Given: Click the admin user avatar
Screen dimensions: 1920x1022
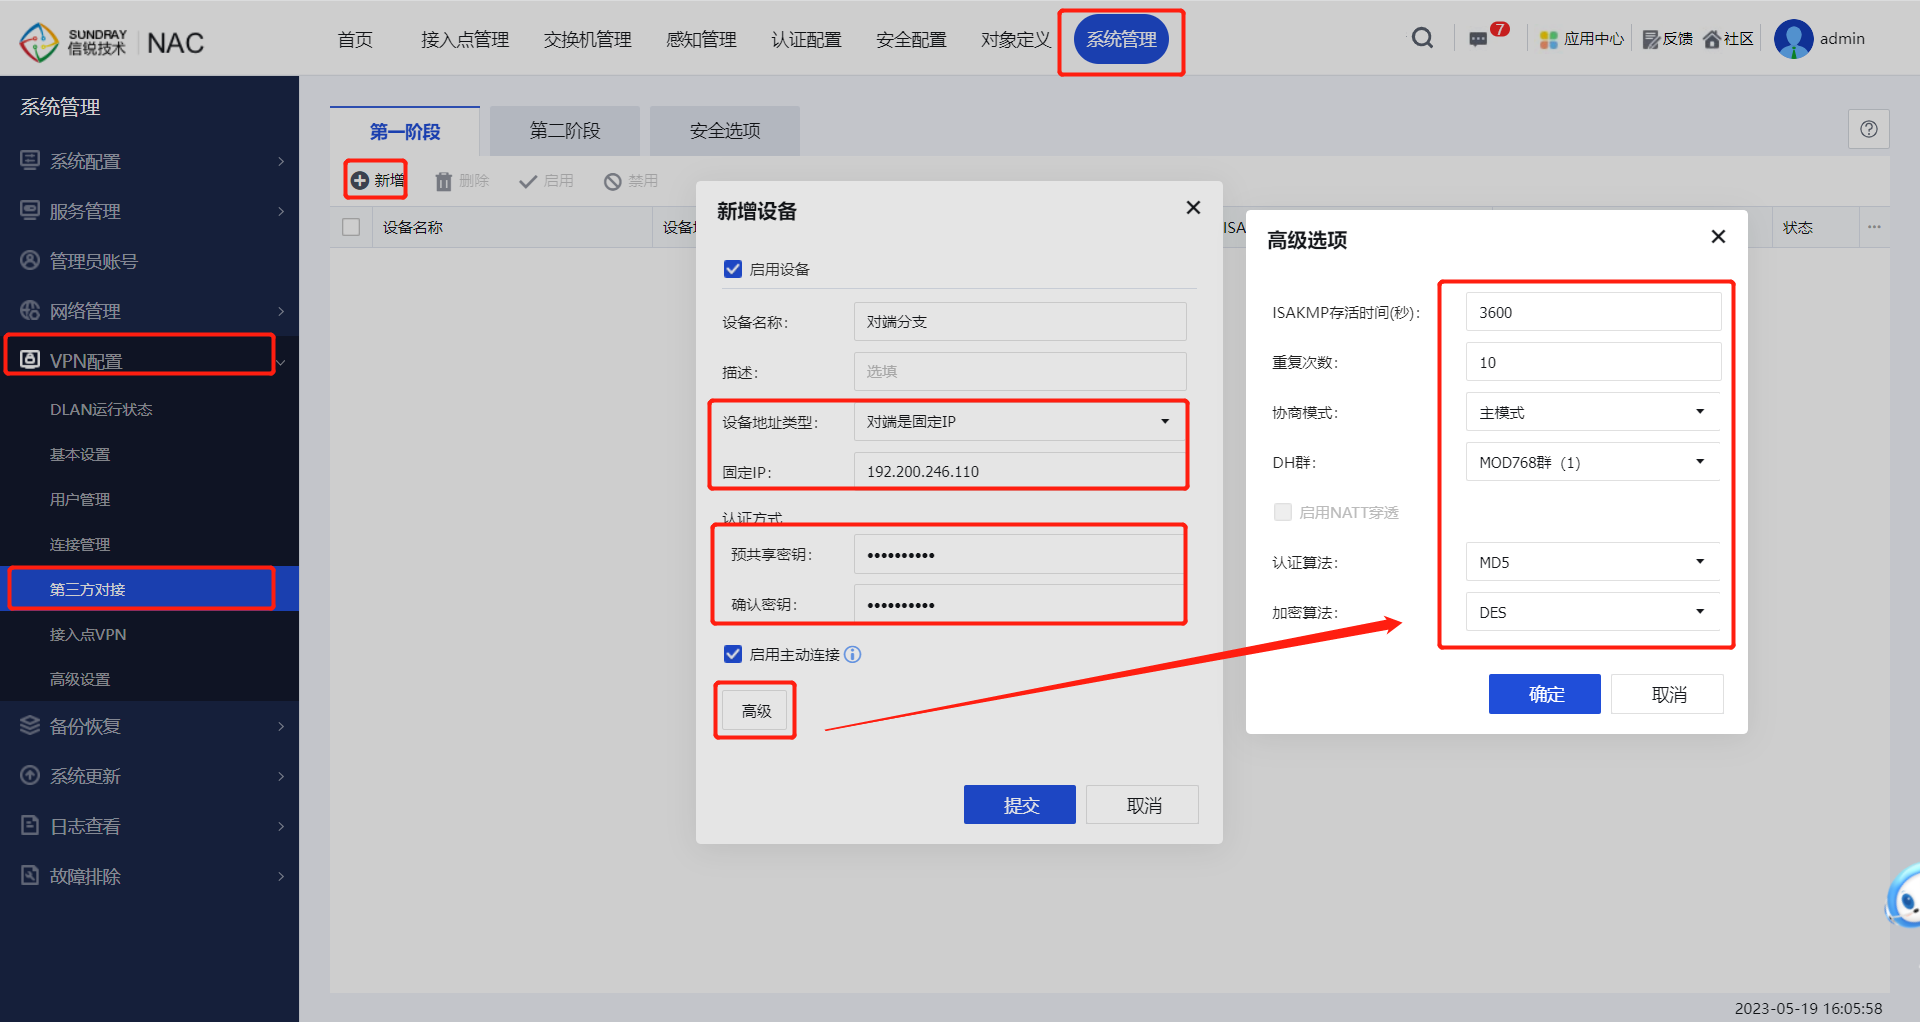Looking at the screenshot, I should pyautogui.click(x=1793, y=39).
